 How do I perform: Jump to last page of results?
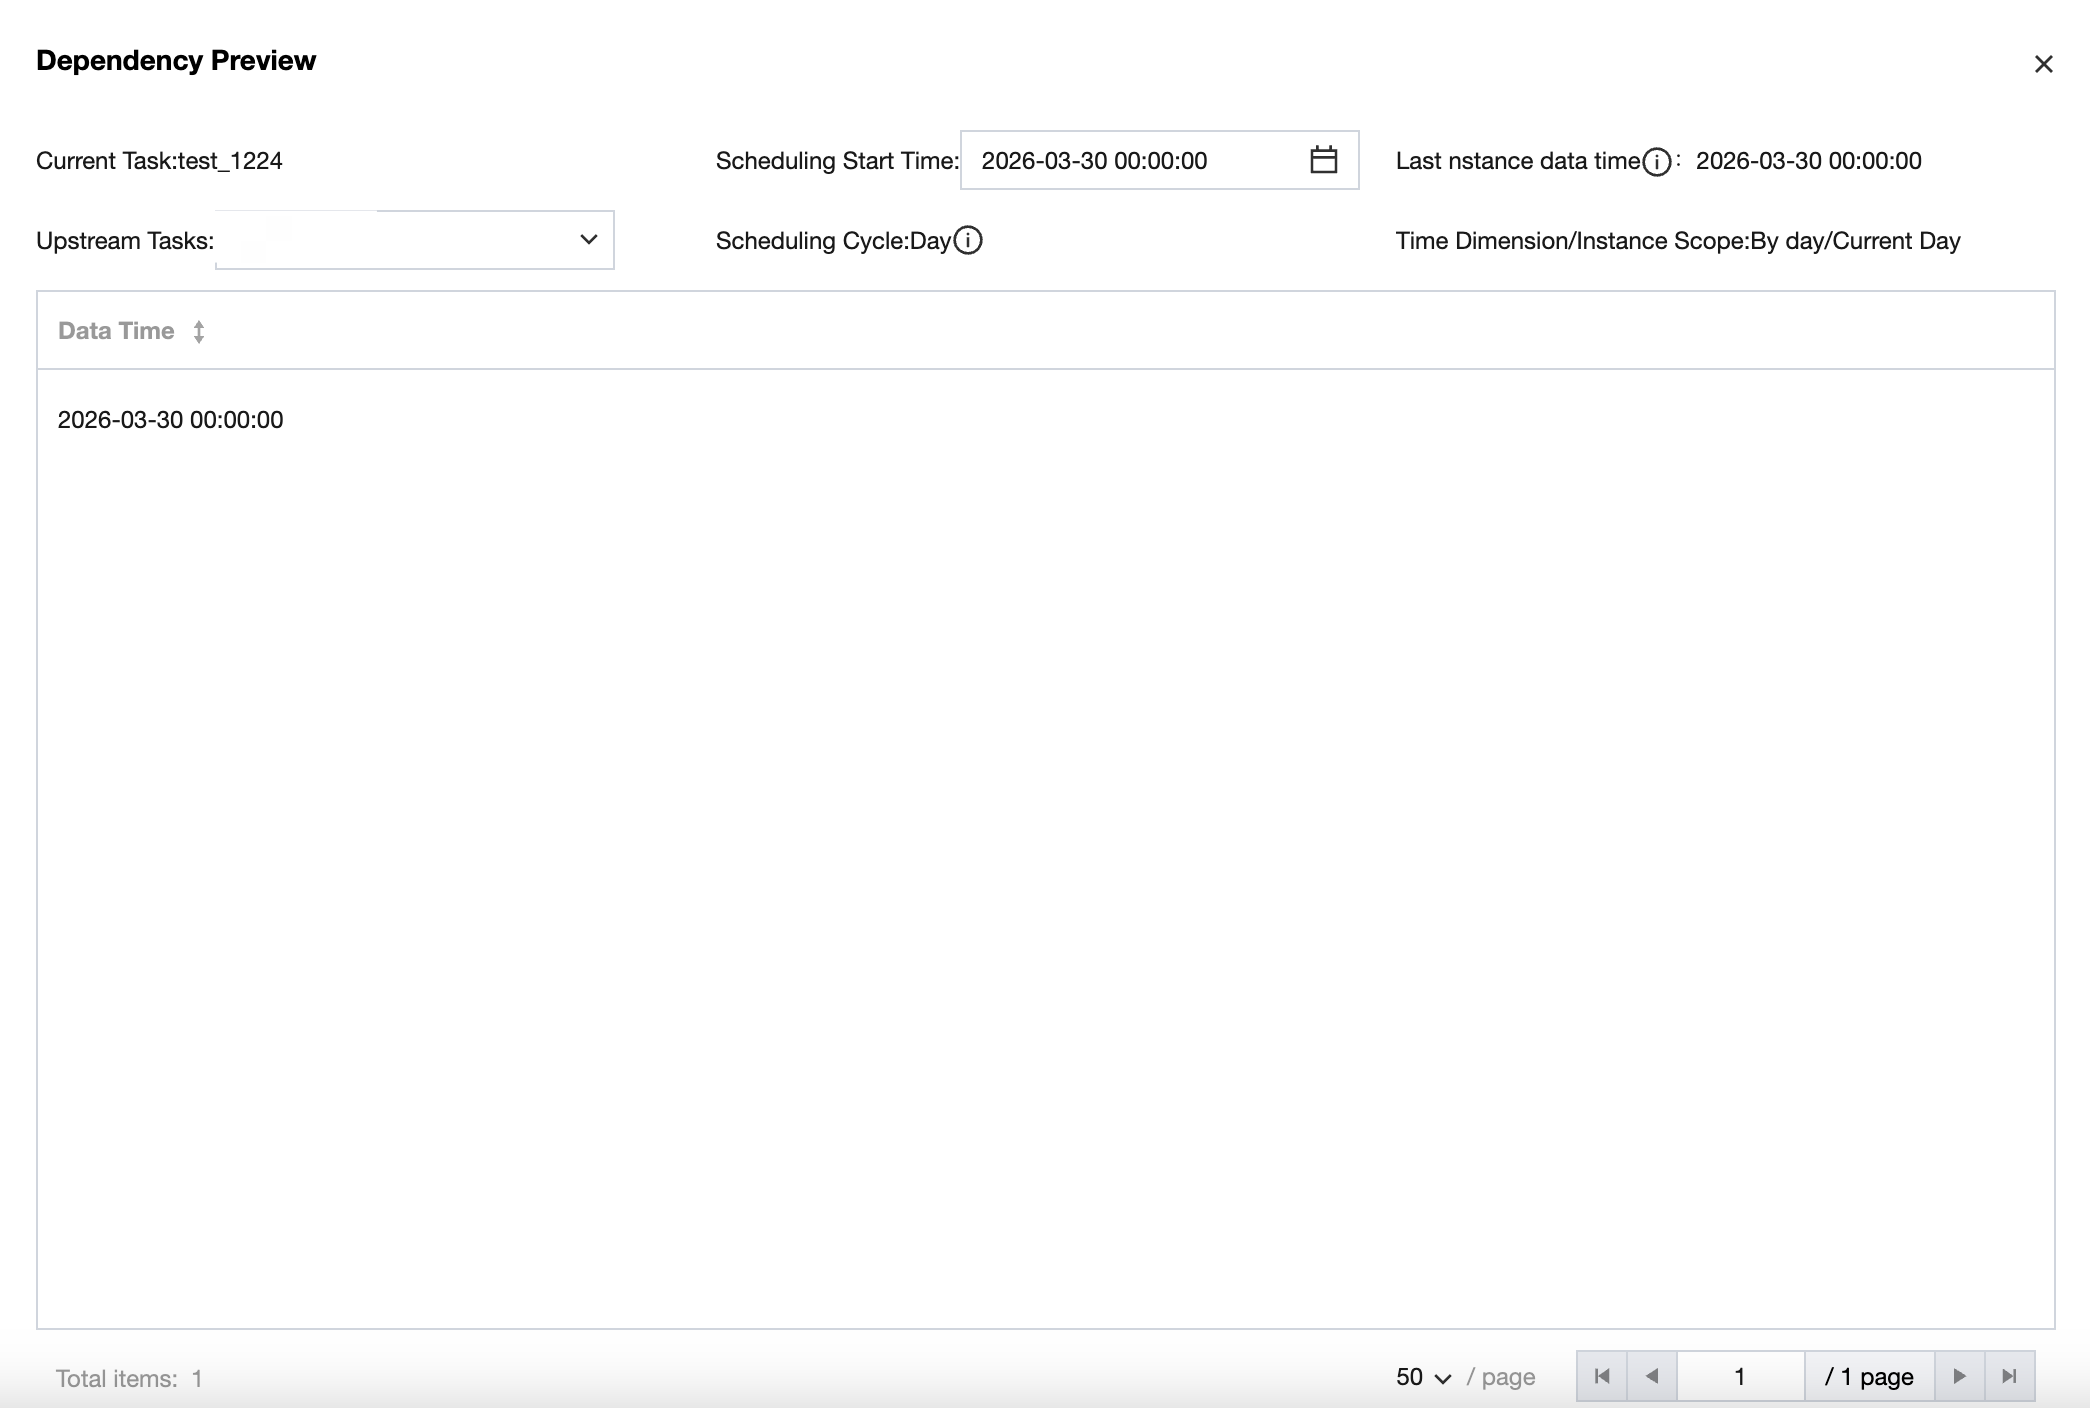pos(2009,1376)
